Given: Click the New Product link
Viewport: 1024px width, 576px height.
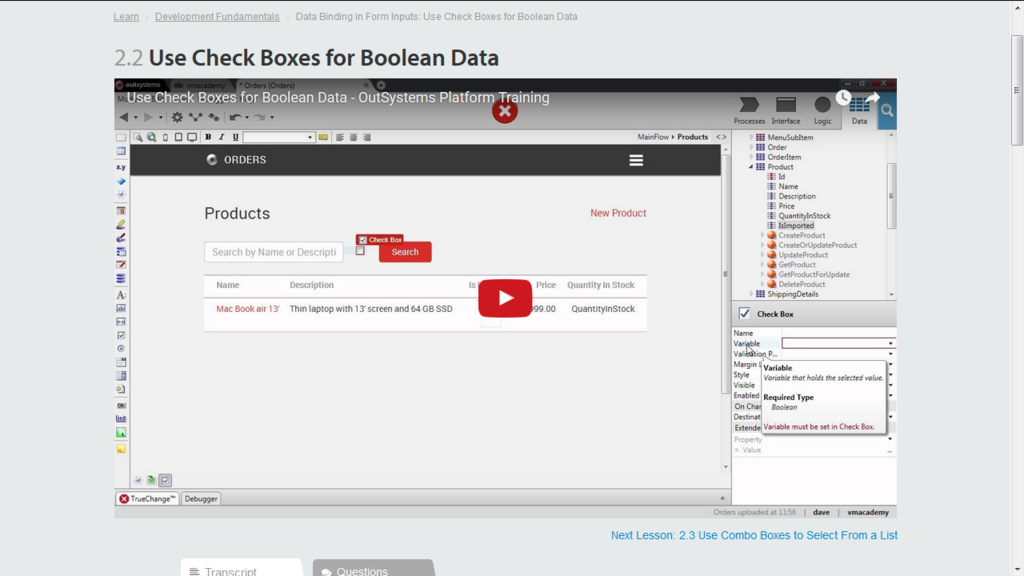Looking at the screenshot, I should pos(618,213).
